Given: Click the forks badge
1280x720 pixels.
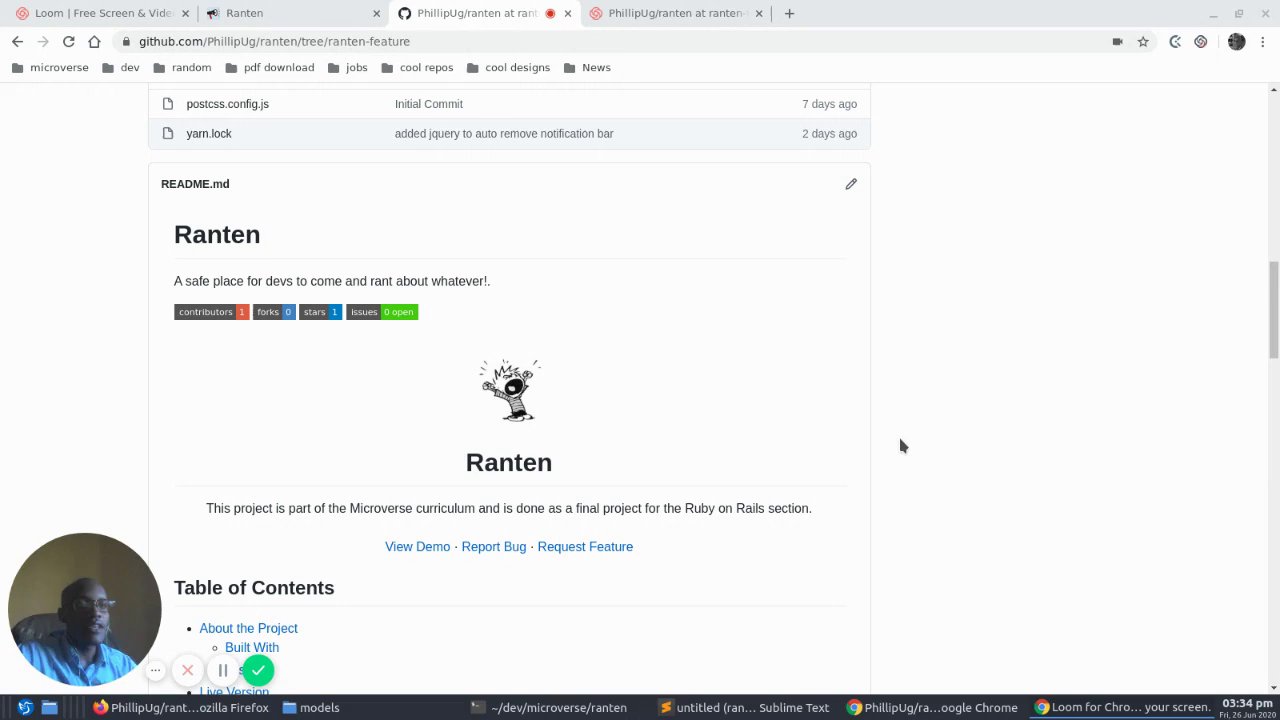Looking at the screenshot, I should (x=274, y=312).
